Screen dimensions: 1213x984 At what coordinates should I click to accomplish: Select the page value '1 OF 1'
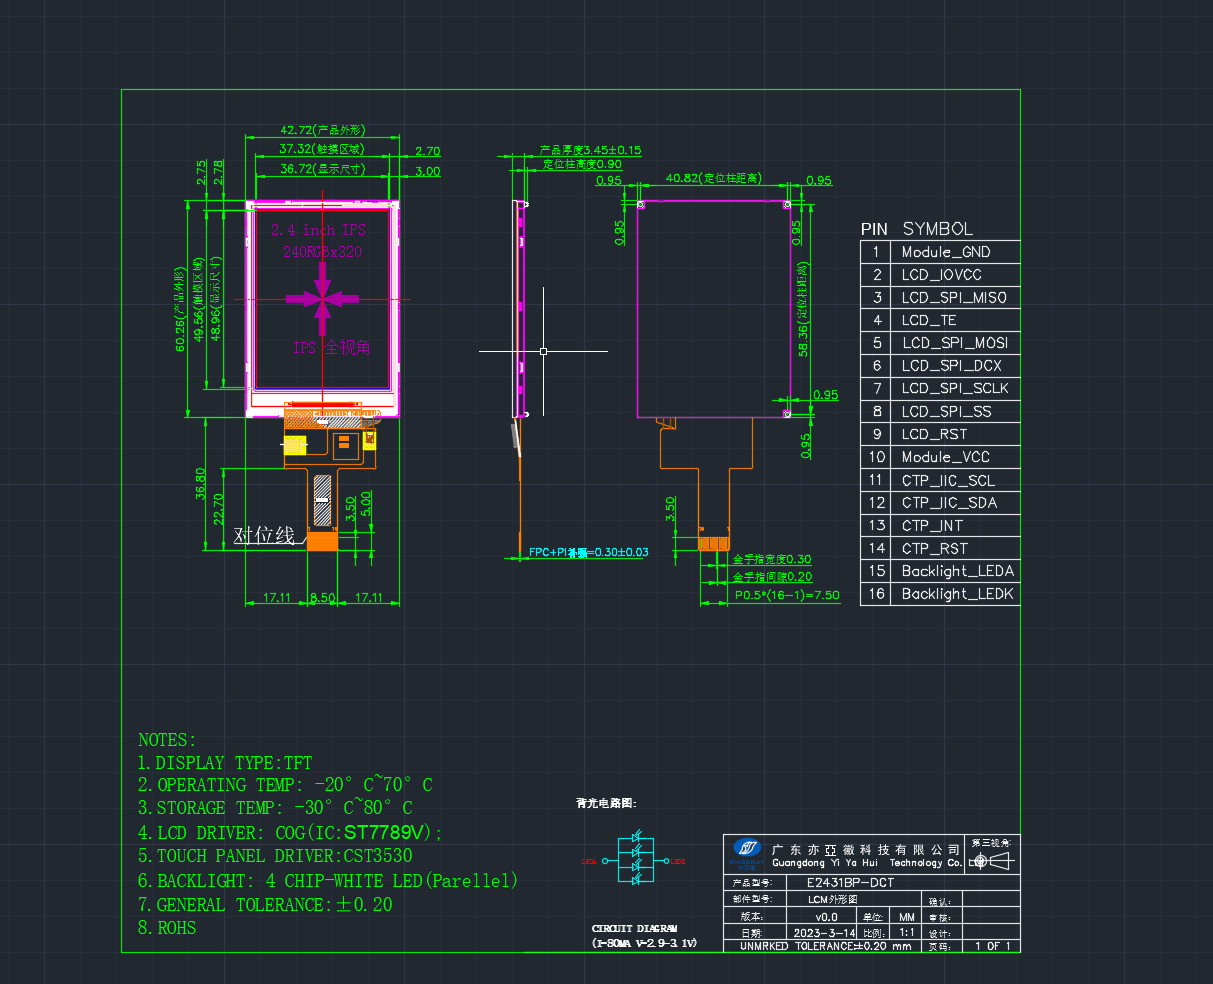pos(993,946)
